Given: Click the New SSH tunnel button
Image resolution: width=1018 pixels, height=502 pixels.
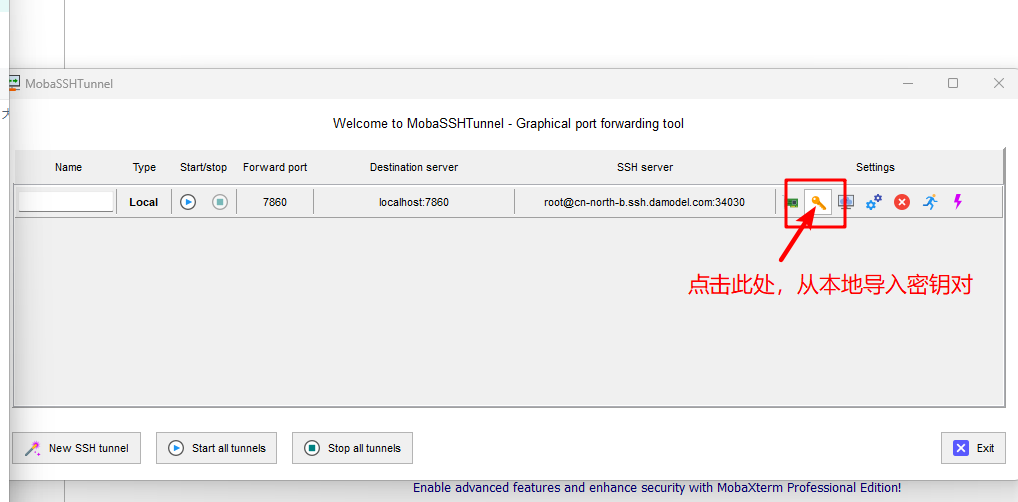Looking at the screenshot, I should click(77, 448).
